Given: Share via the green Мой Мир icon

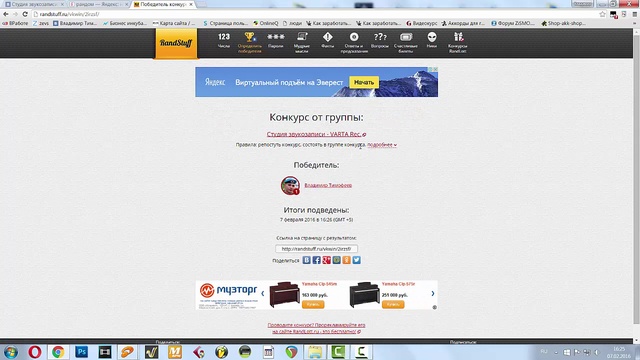Looking at the screenshot, I should click(x=336, y=260).
